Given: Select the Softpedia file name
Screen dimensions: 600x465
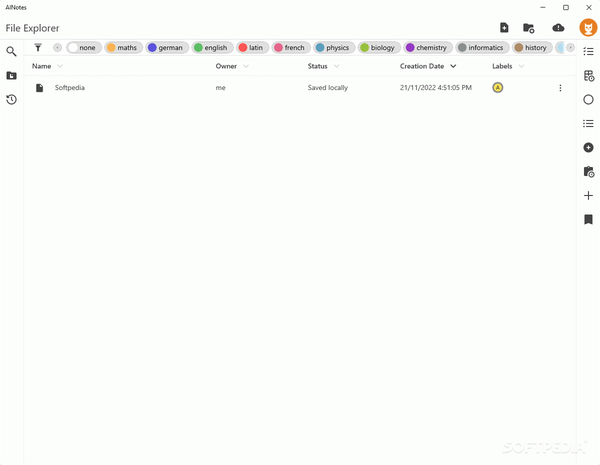Looking at the screenshot, I should (x=70, y=88).
